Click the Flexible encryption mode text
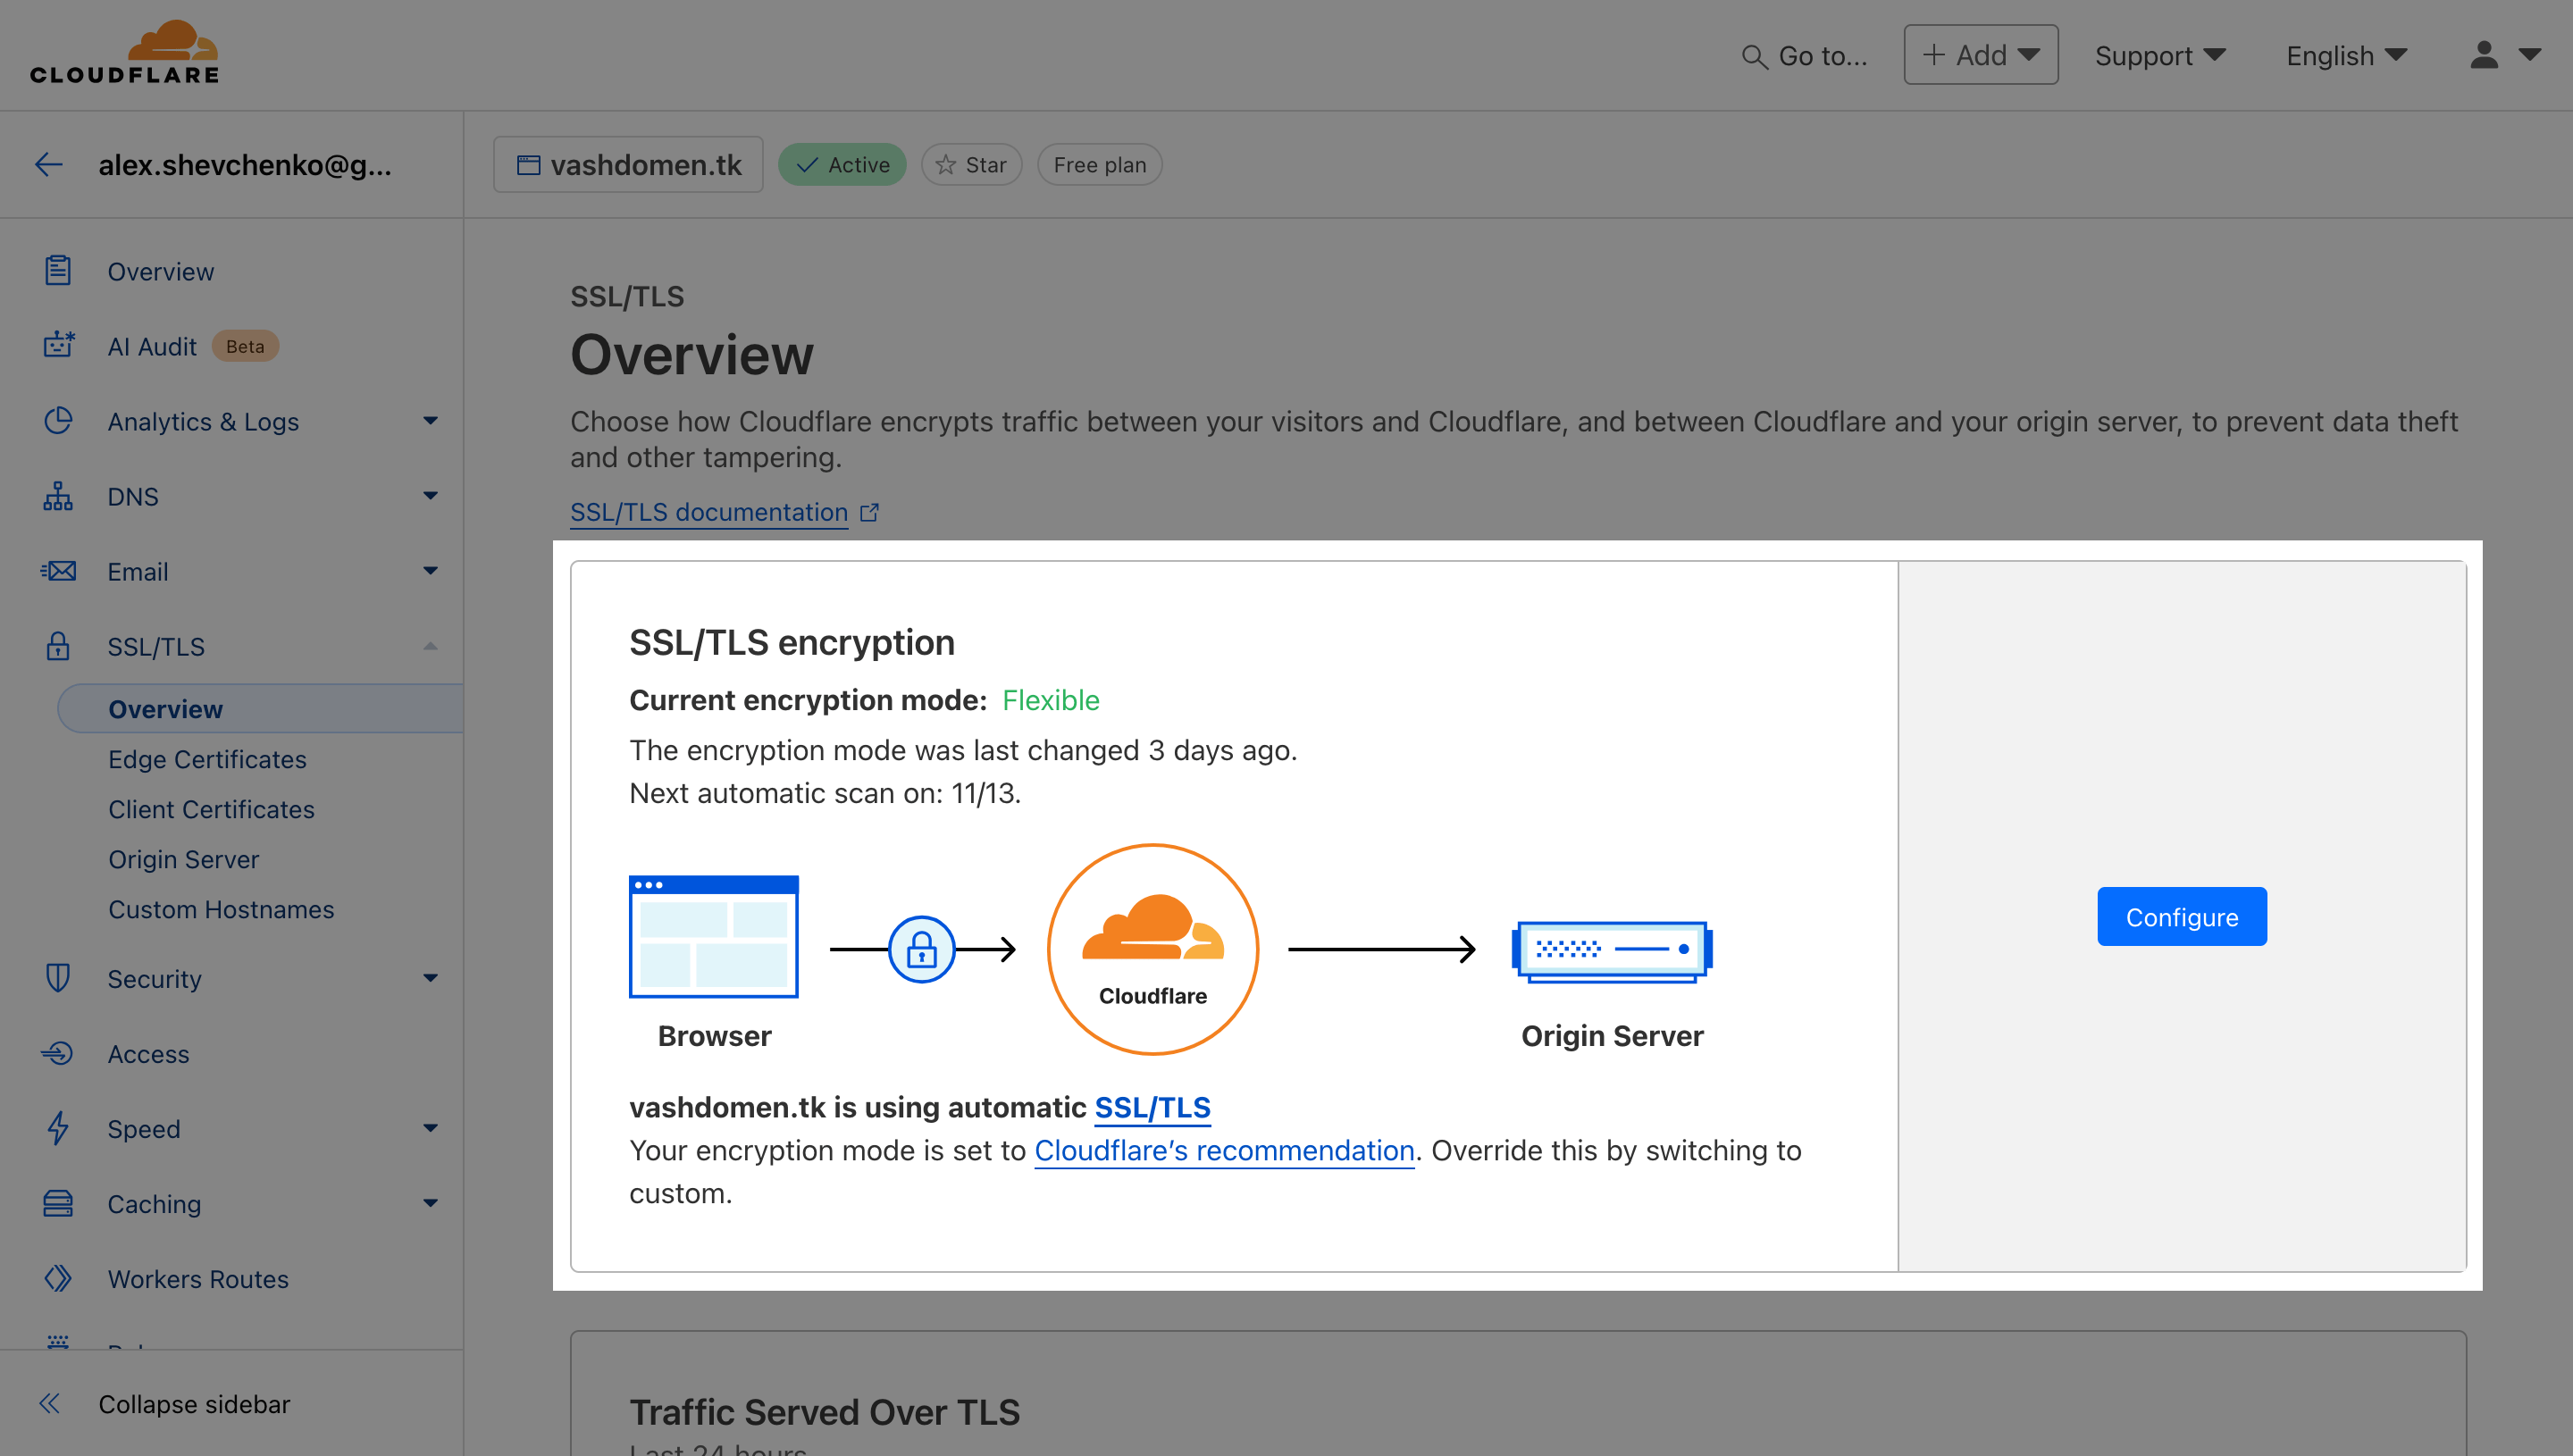The height and width of the screenshot is (1456, 2573). (1050, 700)
